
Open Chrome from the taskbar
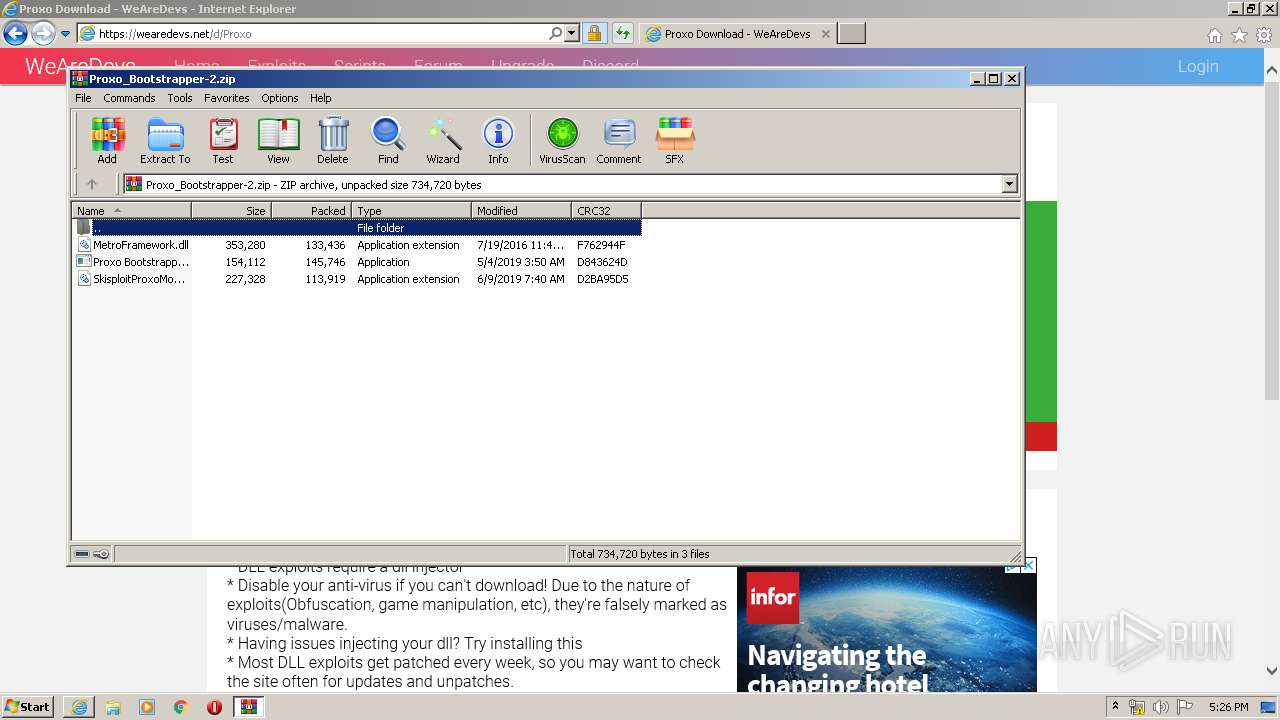(181, 707)
